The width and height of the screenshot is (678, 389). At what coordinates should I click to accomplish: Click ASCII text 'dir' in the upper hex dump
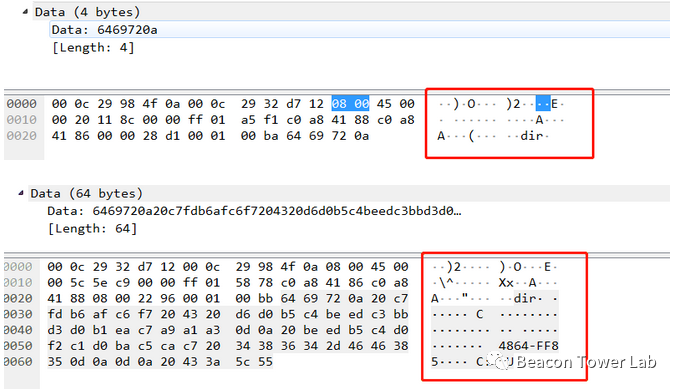pyautogui.click(x=531, y=136)
